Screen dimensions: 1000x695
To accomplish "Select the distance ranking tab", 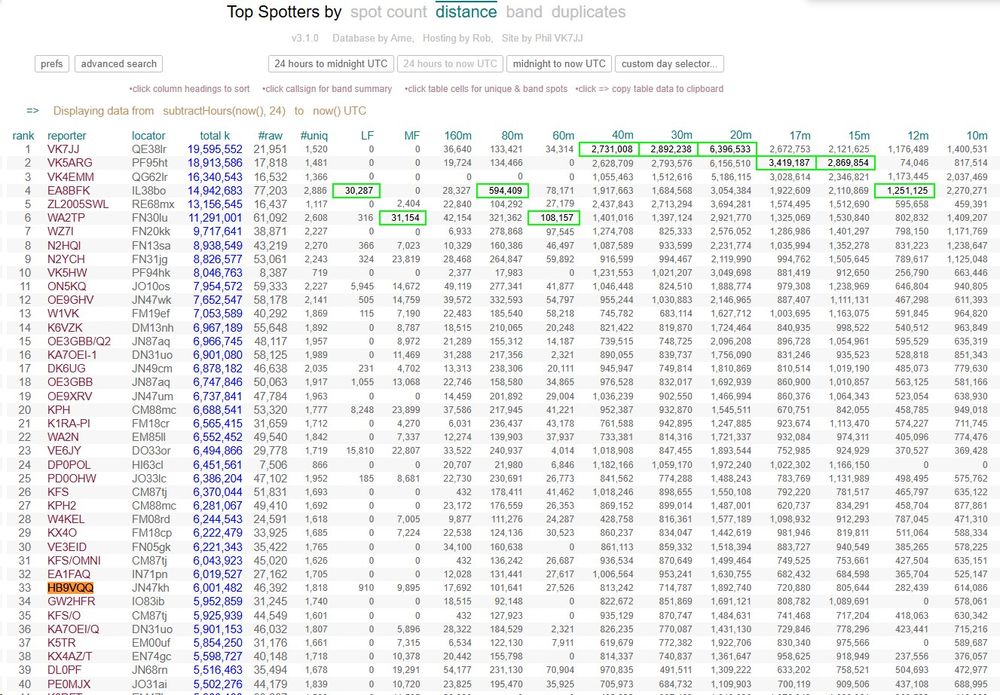I will click(466, 12).
